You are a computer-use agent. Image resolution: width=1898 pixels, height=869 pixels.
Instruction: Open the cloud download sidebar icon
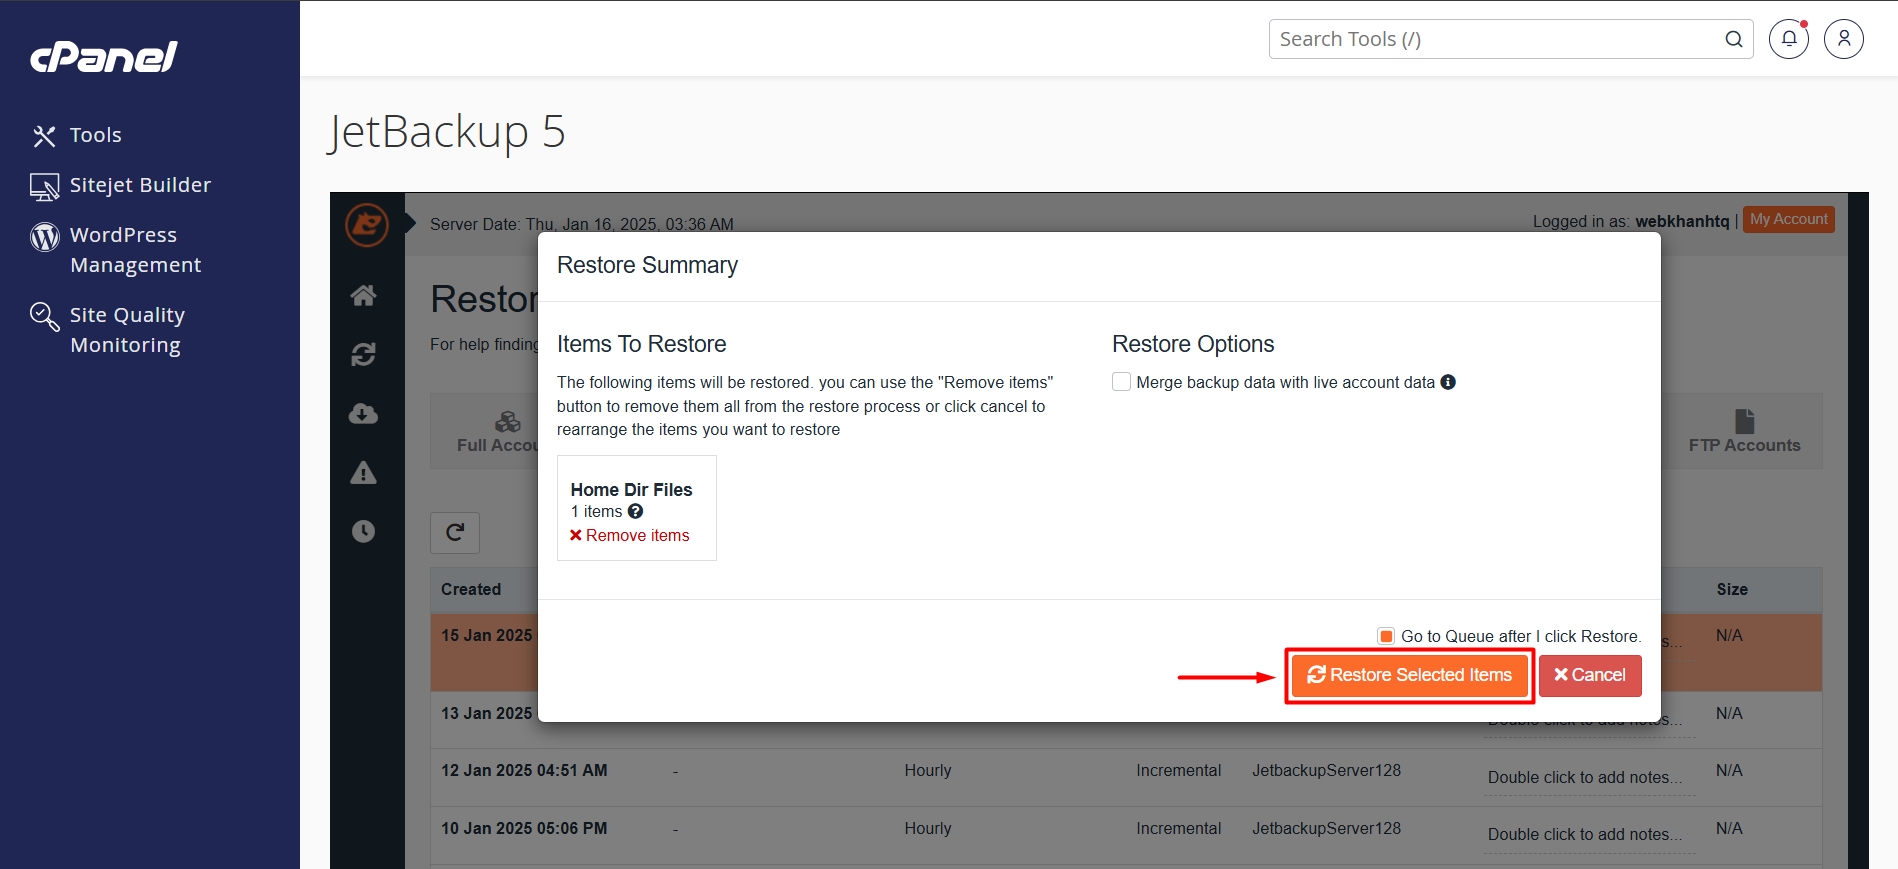pyautogui.click(x=363, y=414)
